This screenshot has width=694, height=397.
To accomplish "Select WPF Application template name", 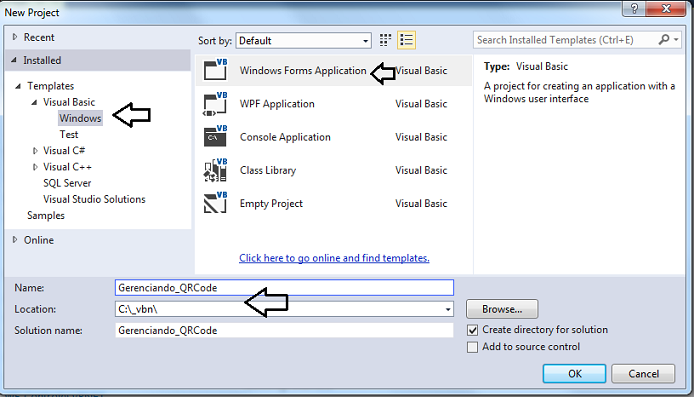I will click(x=277, y=104).
